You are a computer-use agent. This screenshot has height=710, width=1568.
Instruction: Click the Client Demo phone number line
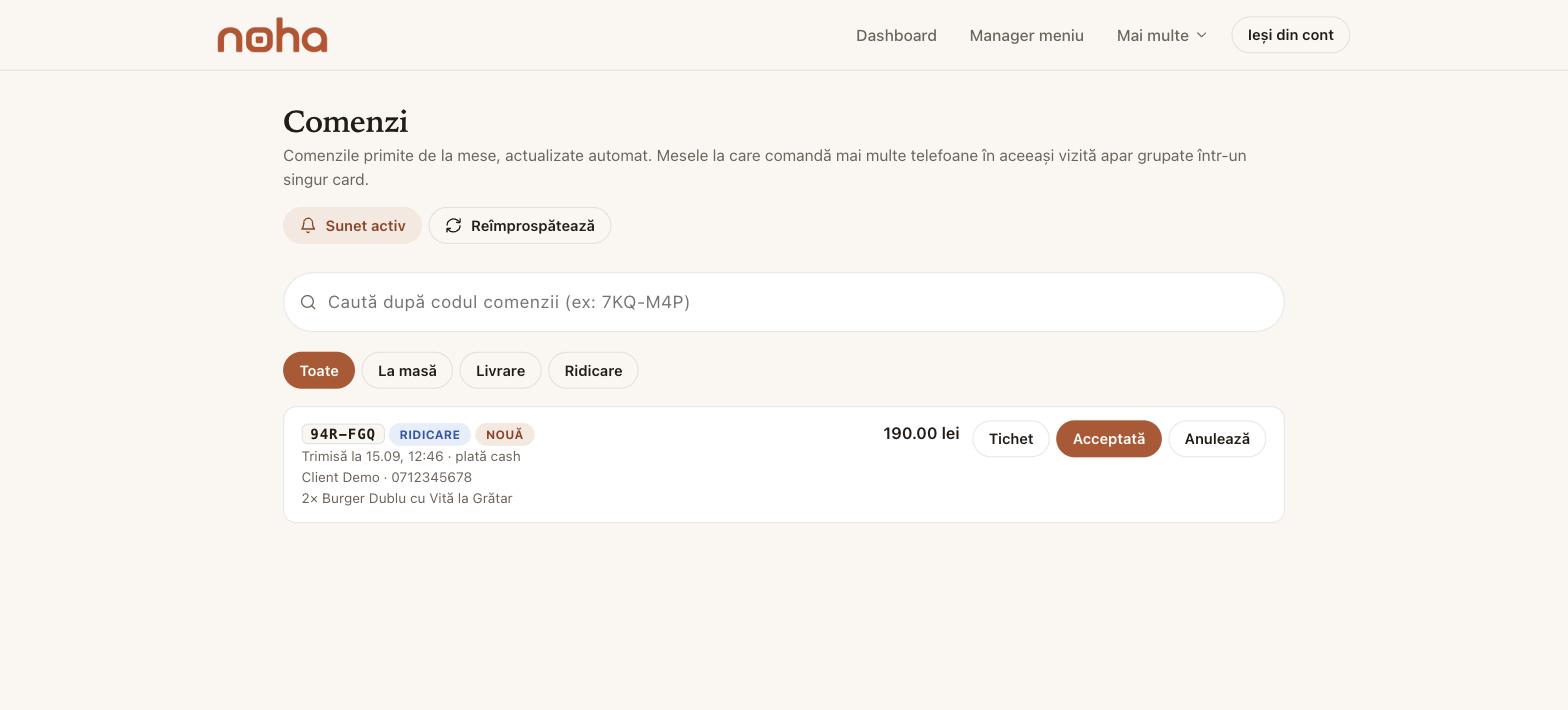click(387, 477)
